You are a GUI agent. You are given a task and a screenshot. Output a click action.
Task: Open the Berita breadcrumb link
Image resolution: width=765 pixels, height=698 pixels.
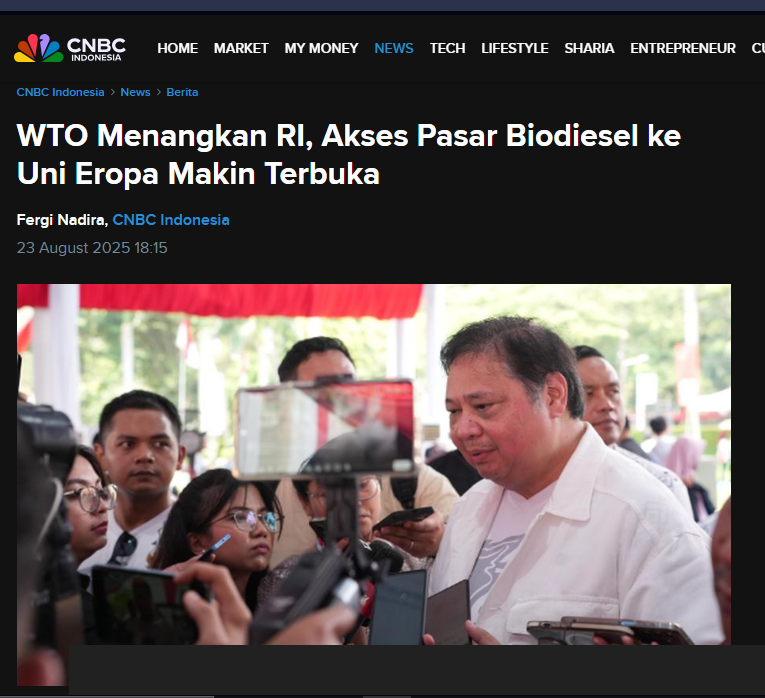coord(182,92)
